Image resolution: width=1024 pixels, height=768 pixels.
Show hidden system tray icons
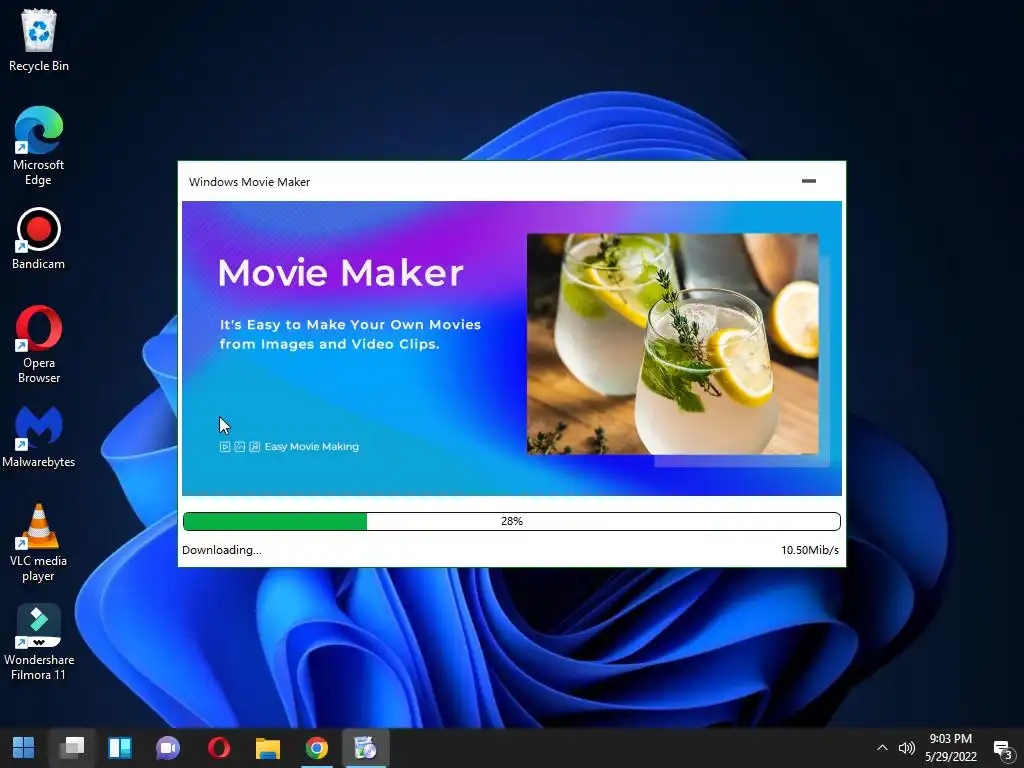coord(882,748)
